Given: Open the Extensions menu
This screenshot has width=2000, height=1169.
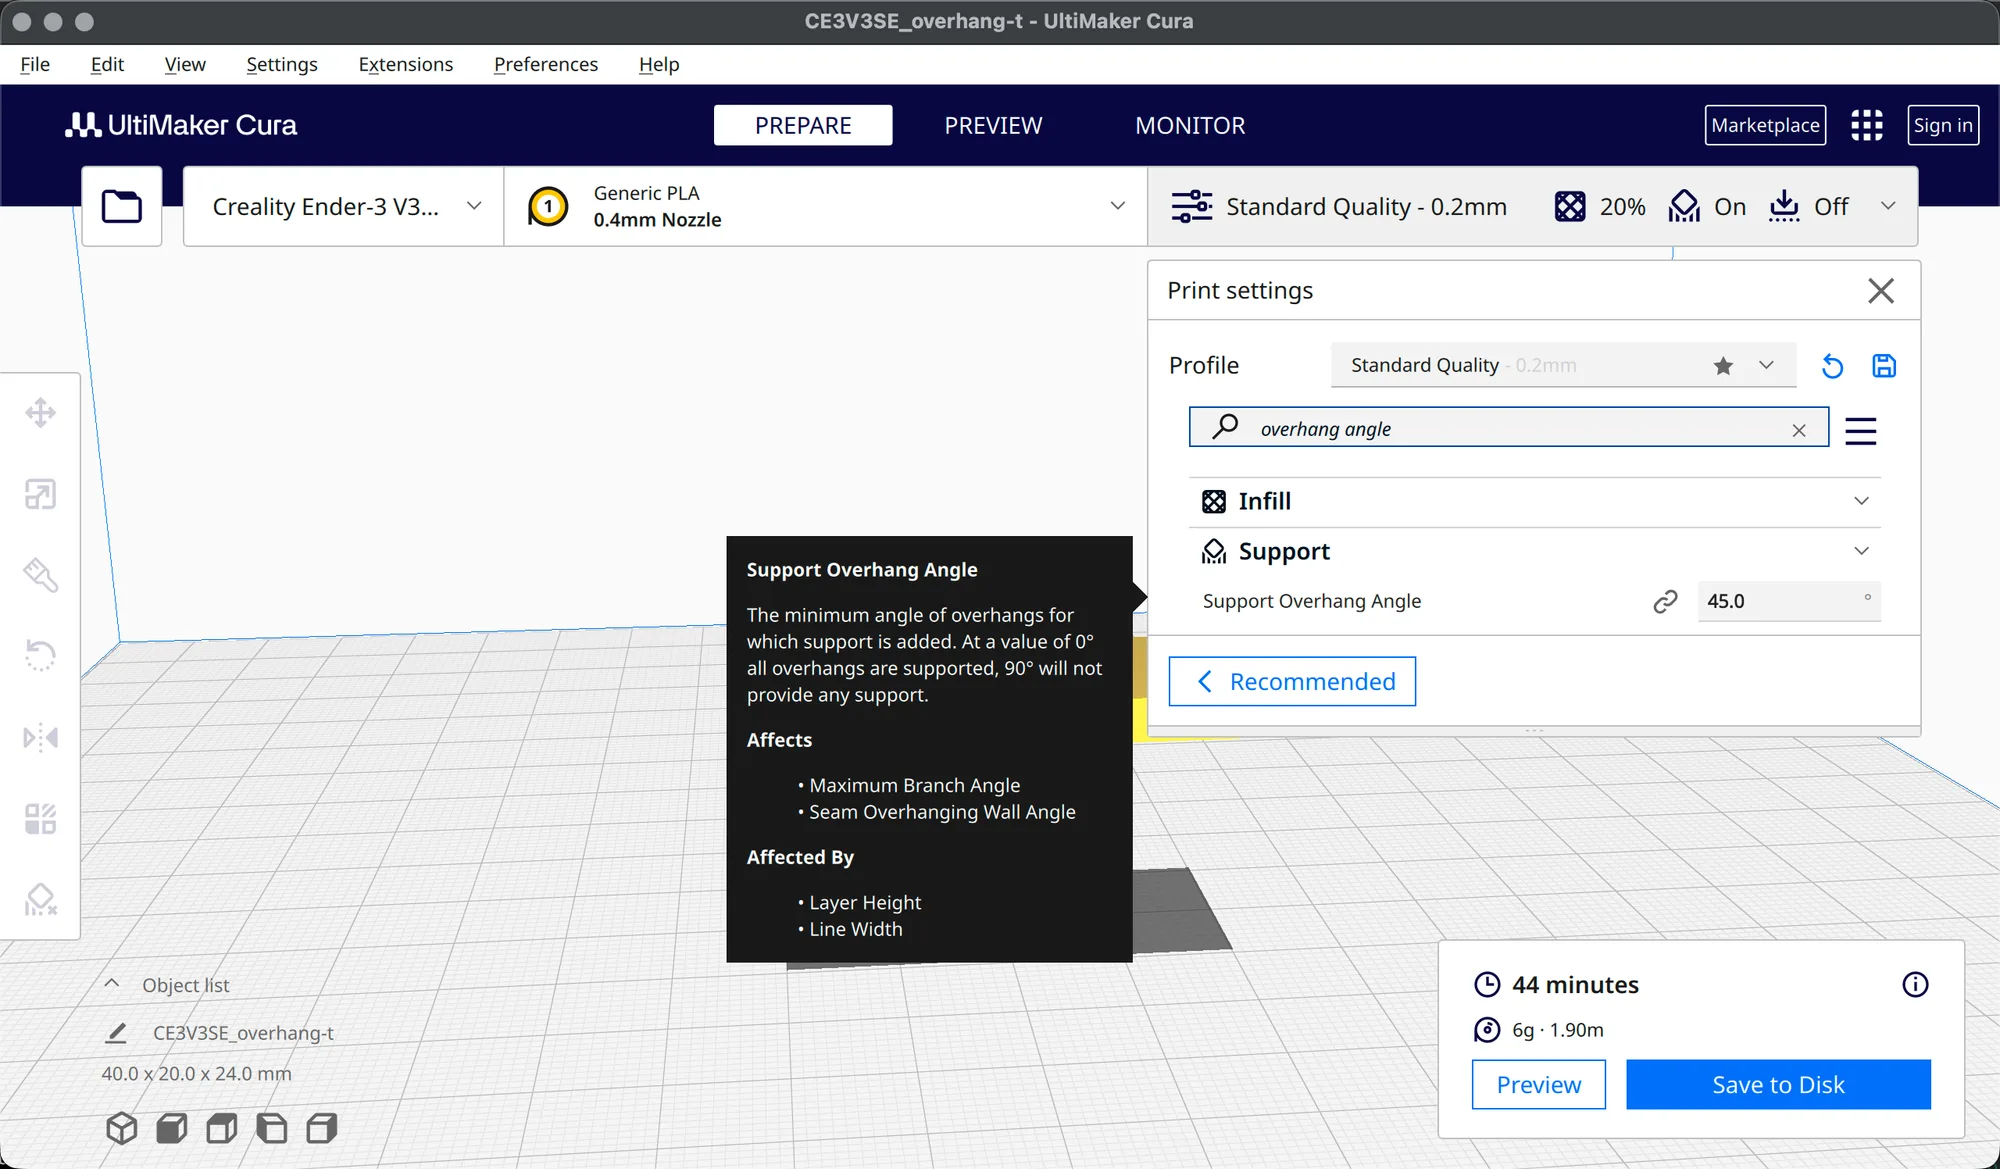Looking at the screenshot, I should point(405,64).
